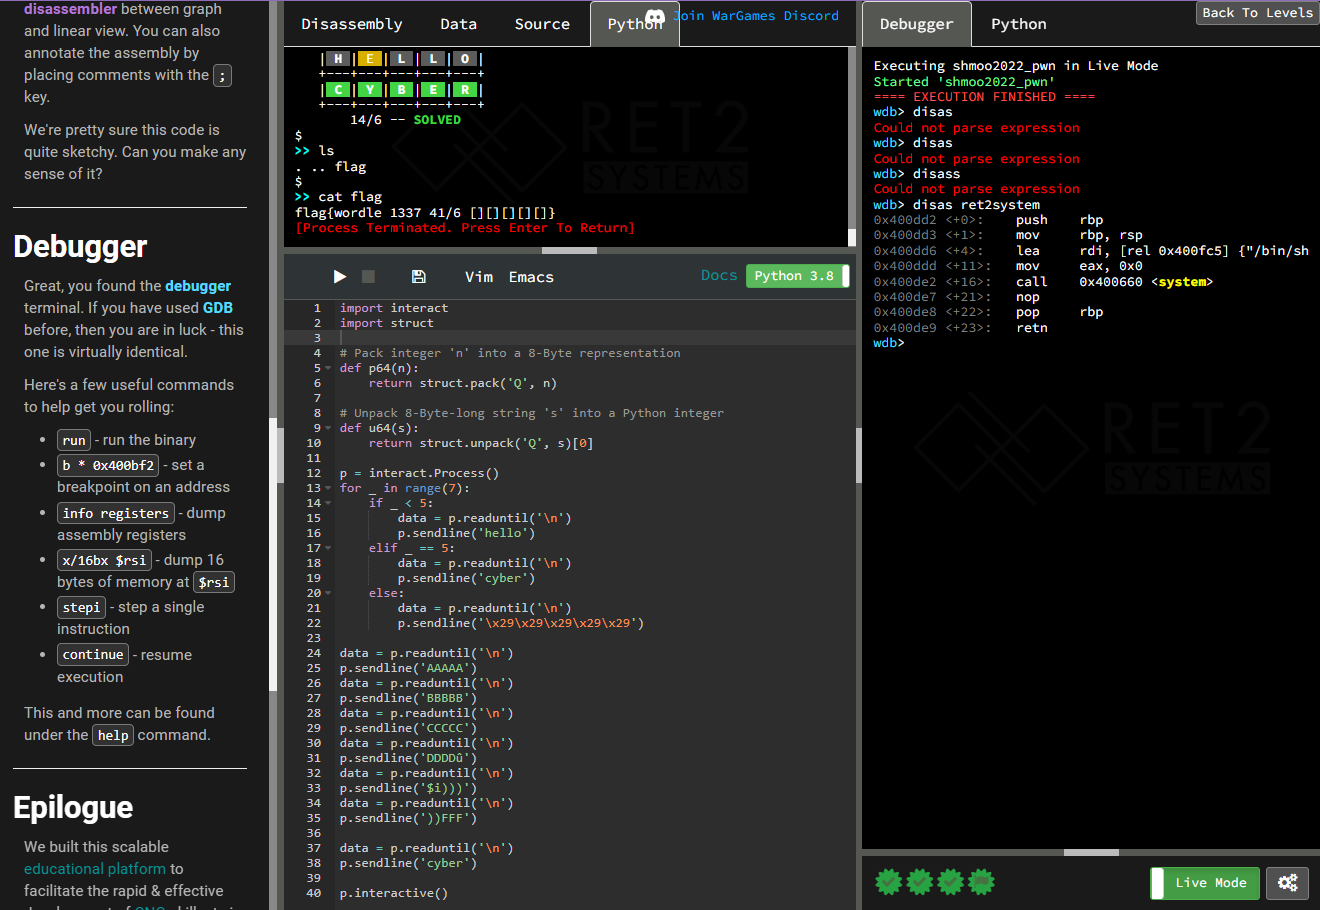
Task: Click the 'help' command chip
Action: (113, 735)
